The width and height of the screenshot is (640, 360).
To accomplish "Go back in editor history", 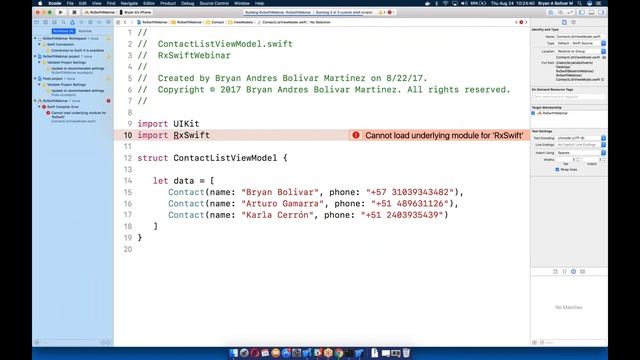I will [125, 22].
